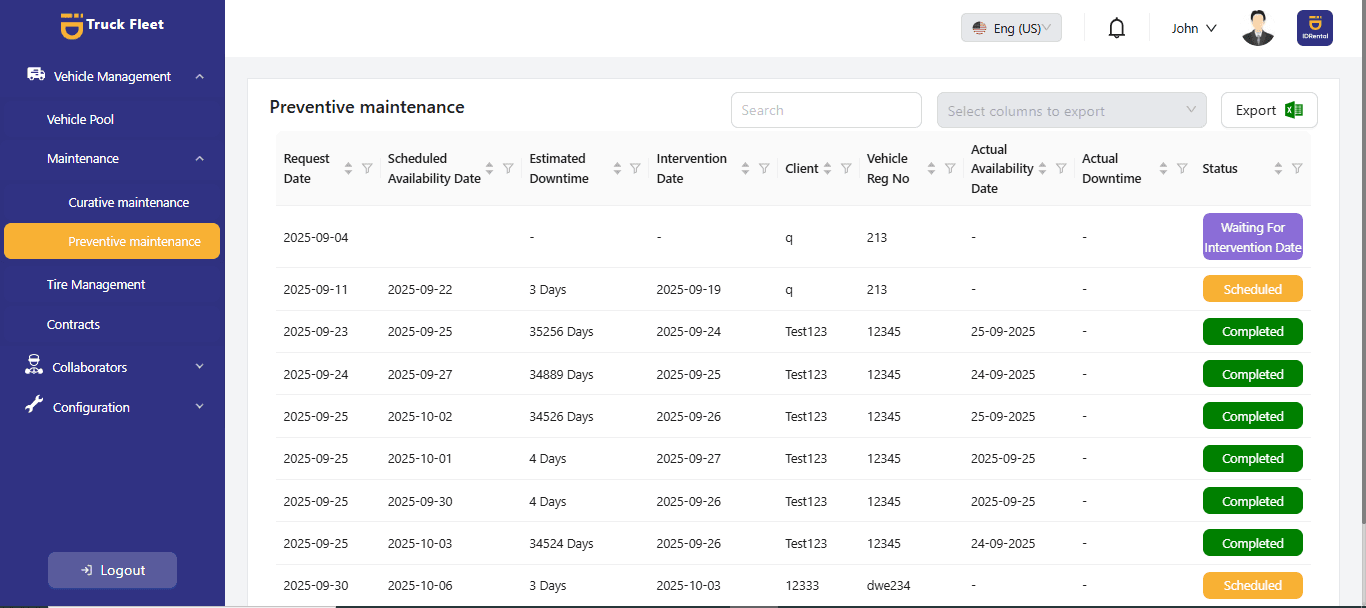Sort by Scheduled Availability Date
The height and width of the screenshot is (608, 1366).
[489, 168]
